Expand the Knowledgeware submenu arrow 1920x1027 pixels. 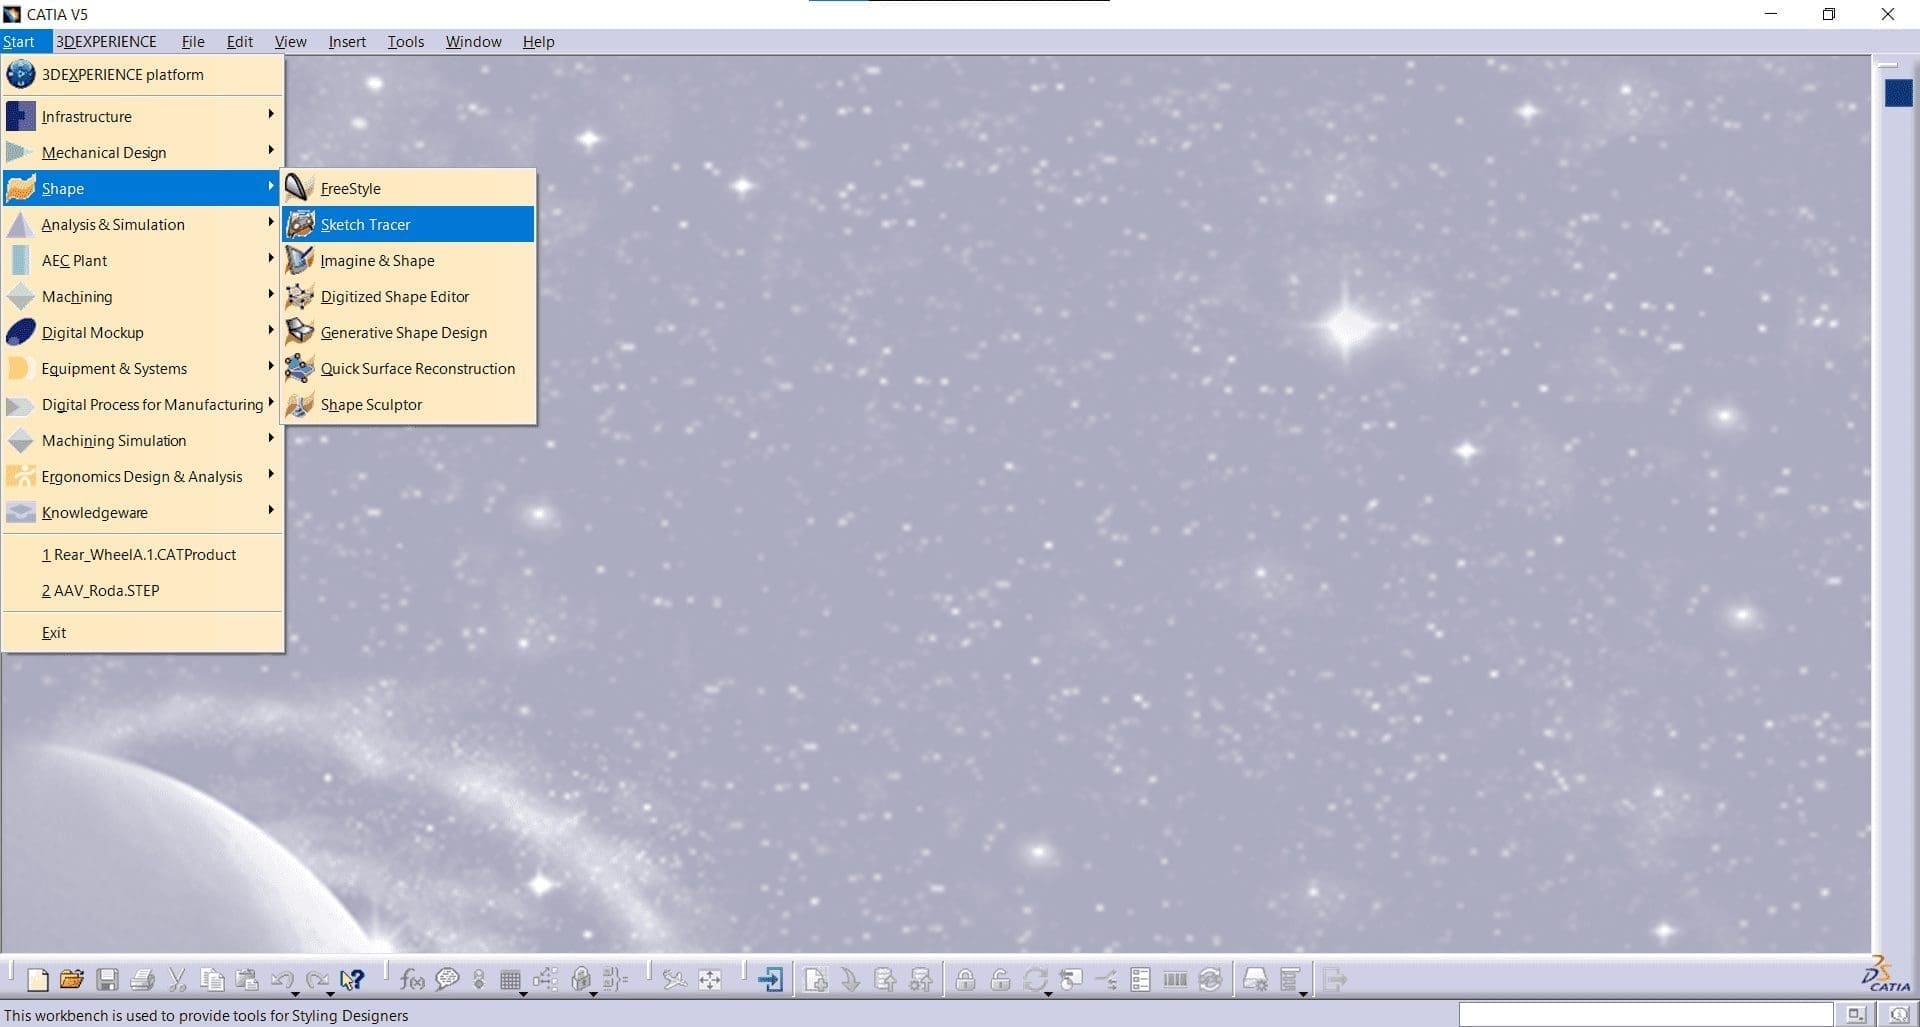(271, 510)
